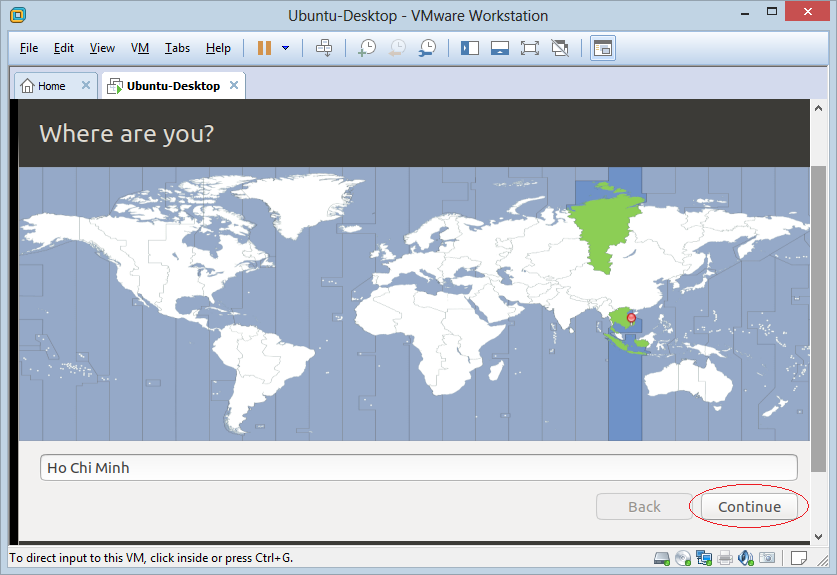Screen dimensions: 837x575
Task: Click the VMware Workstation title bar icon
Action: pos(18,15)
